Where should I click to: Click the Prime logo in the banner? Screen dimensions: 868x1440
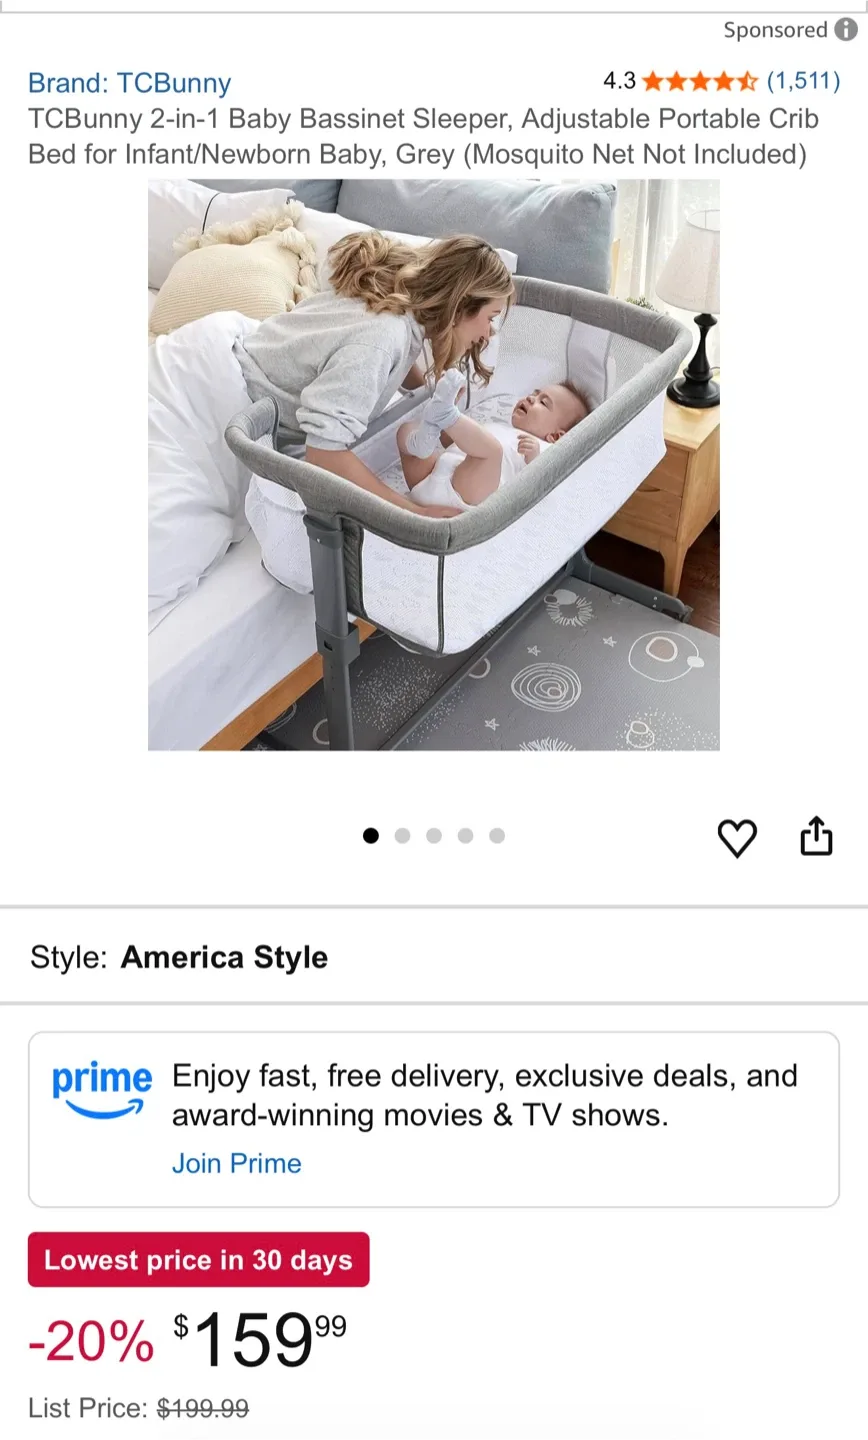click(102, 1090)
